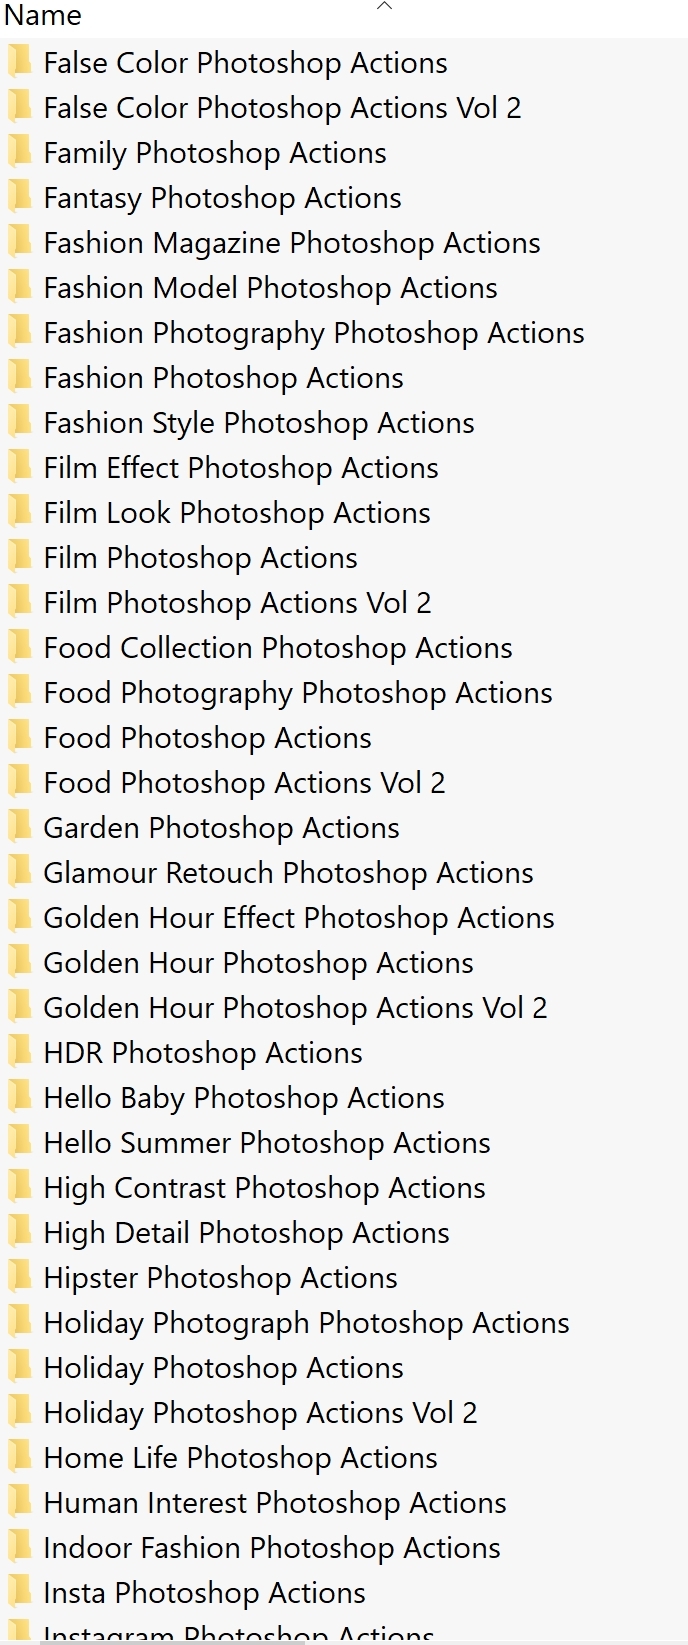Click the folder icon beside HDR Photoshop Actions

click(19, 1052)
